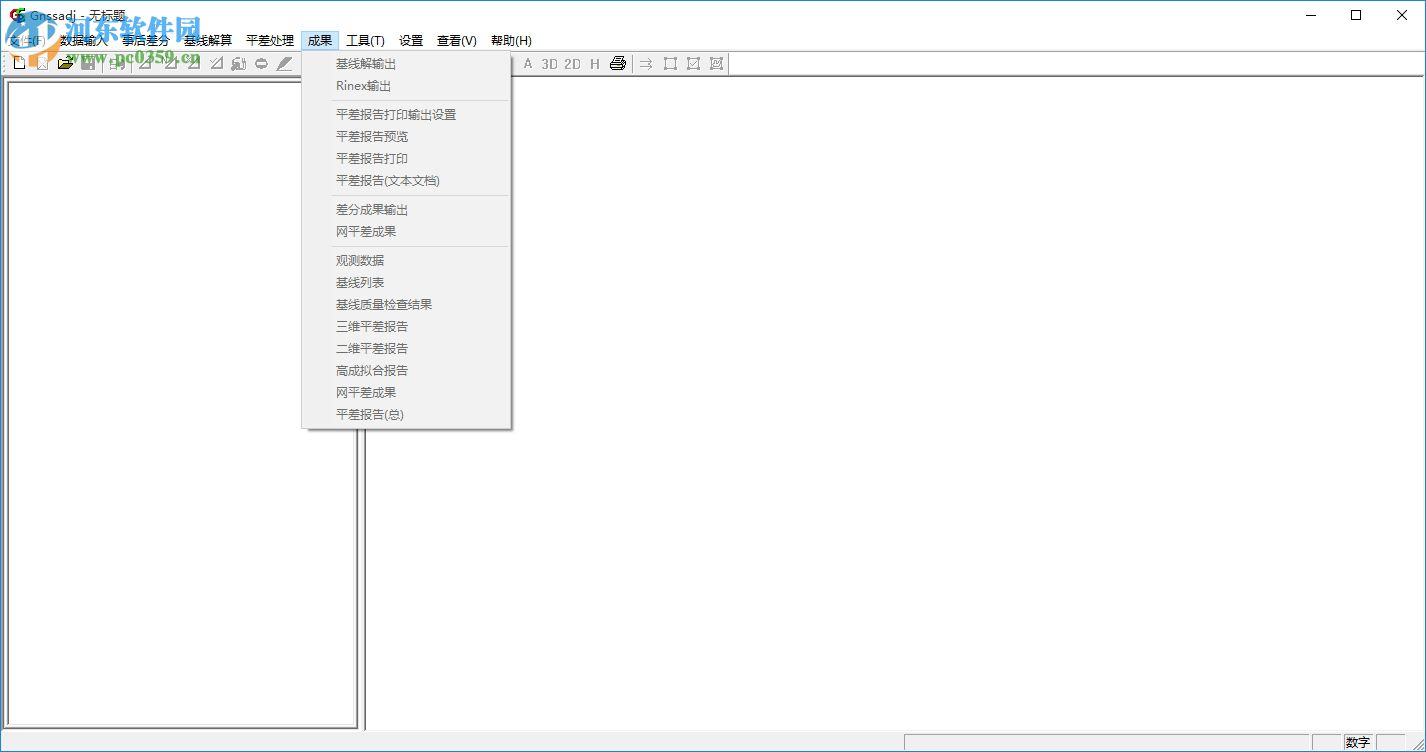This screenshot has height=752, width=1426.
Task: Open the 帮助(H) menu
Action: pyautogui.click(x=511, y=41)
